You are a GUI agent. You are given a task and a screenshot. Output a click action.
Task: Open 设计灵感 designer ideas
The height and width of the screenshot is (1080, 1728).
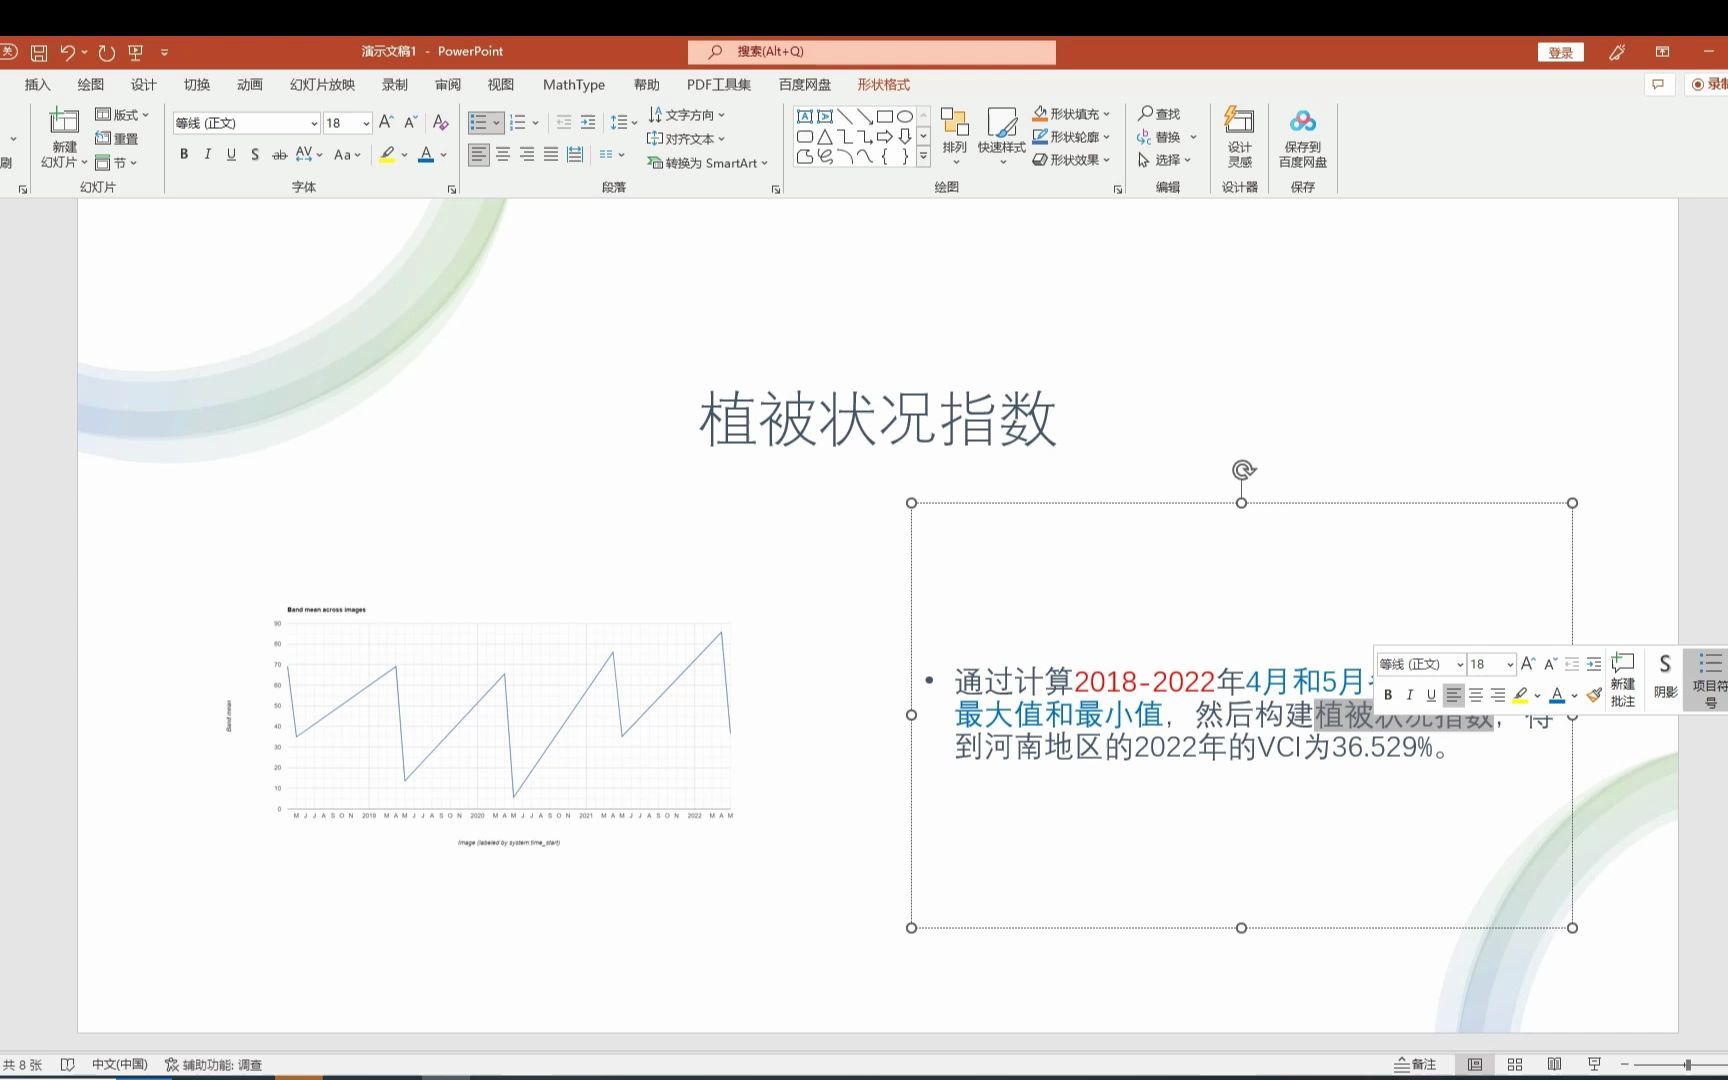[x=1240, y=137]
